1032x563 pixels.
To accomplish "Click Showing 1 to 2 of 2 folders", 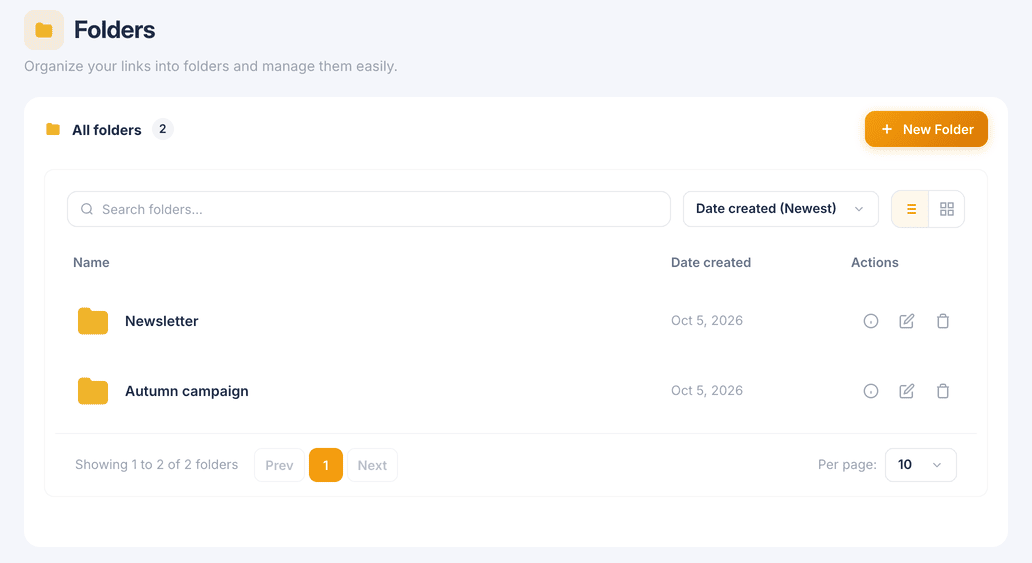I will coord(157,464).
